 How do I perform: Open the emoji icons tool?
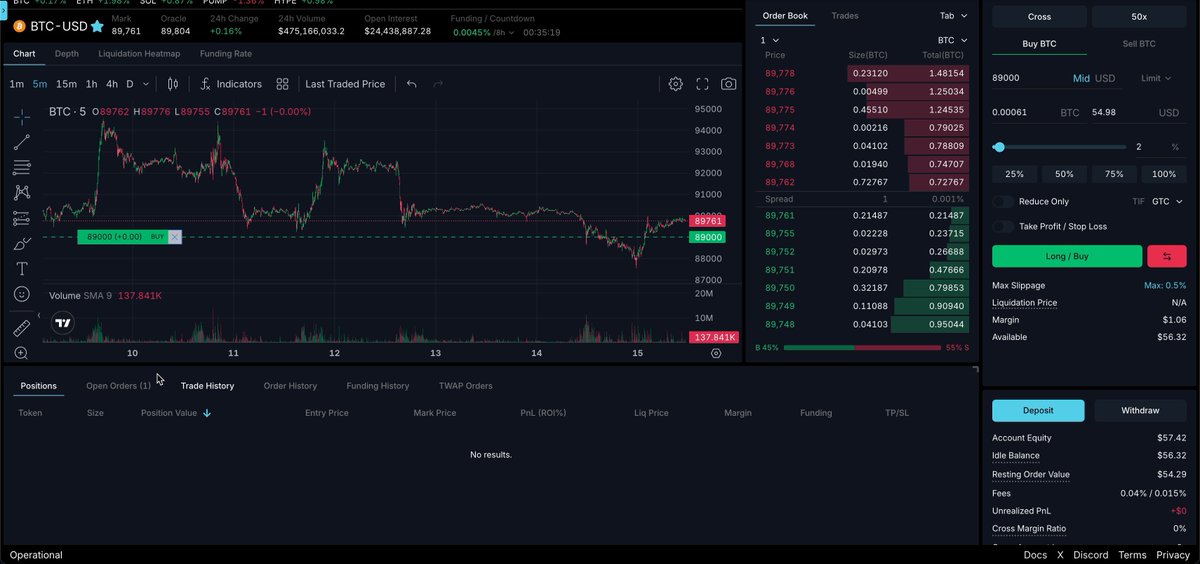[21, 294]
